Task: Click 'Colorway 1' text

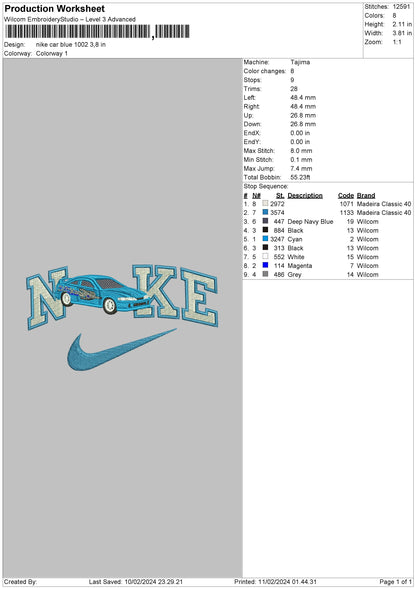Action: click(x=52, y=53)
